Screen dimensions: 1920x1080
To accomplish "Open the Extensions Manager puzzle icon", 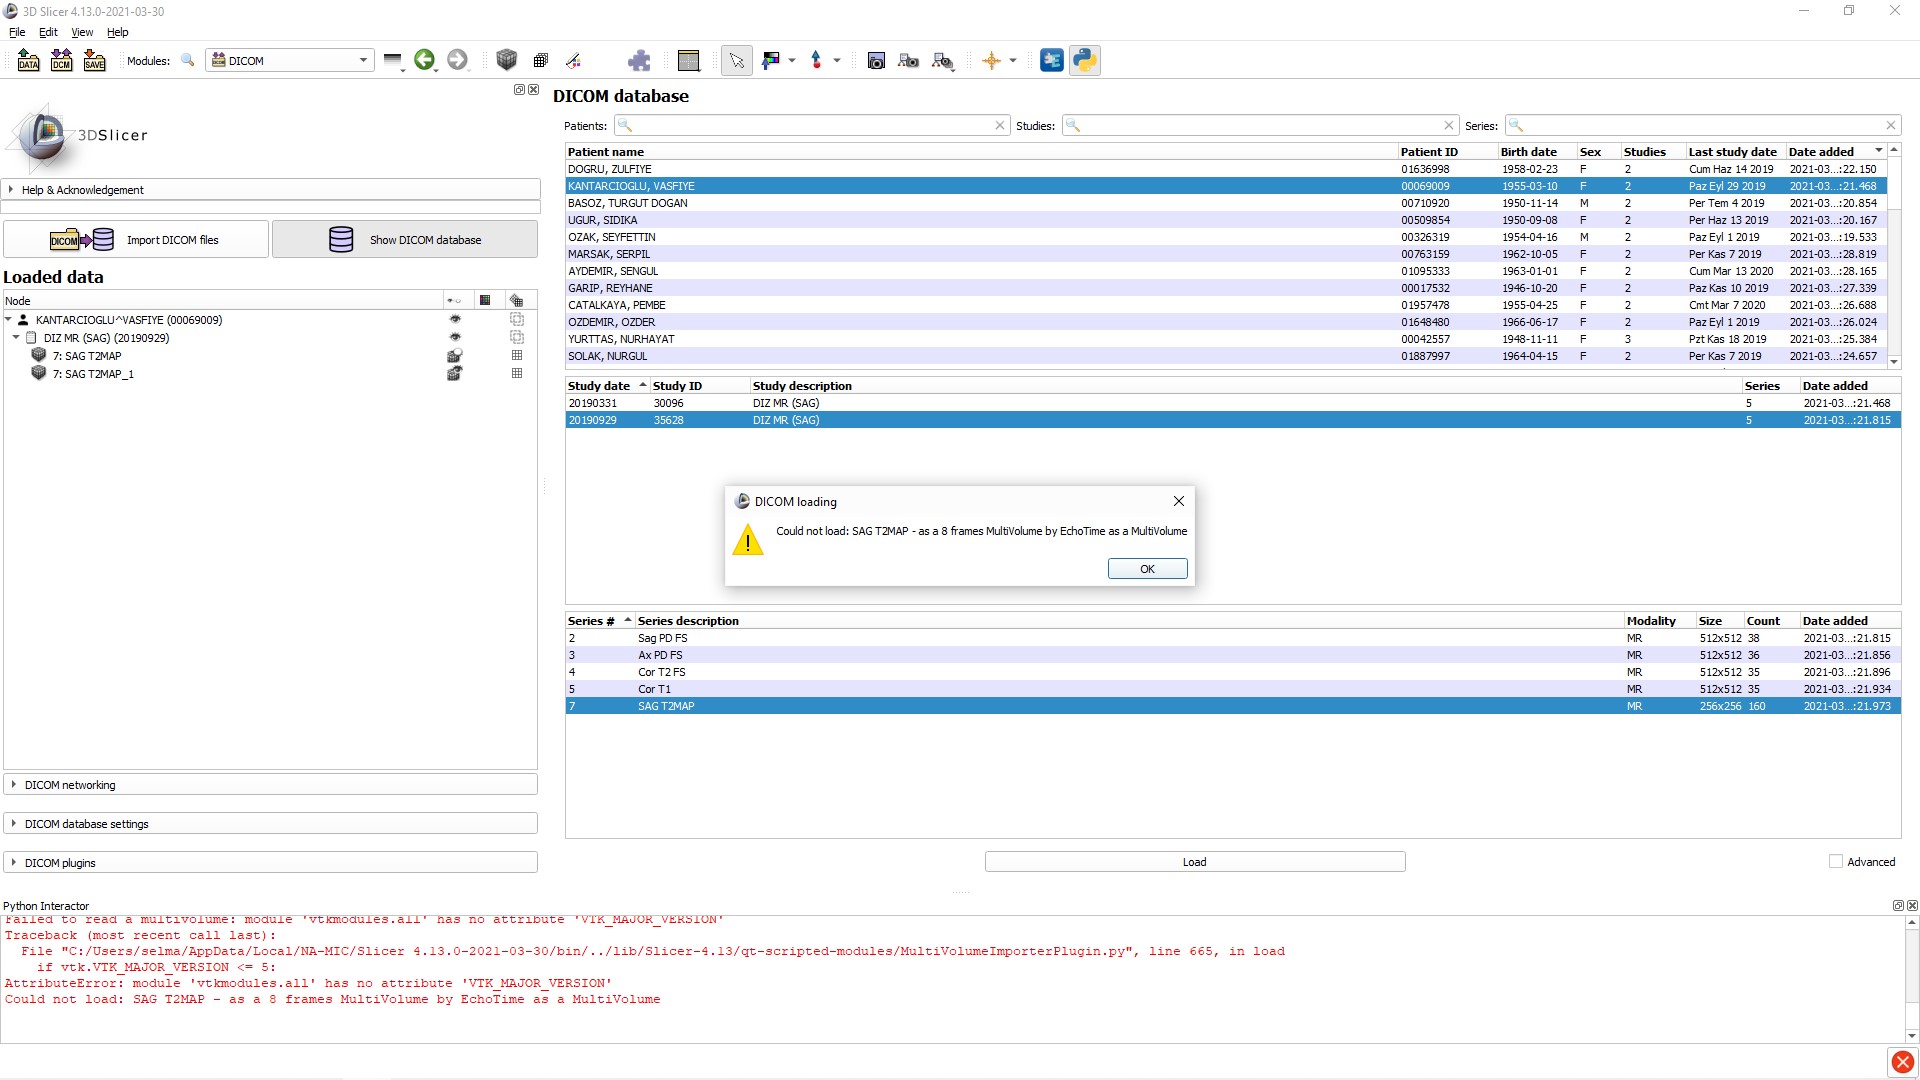I will pos(639,61).
